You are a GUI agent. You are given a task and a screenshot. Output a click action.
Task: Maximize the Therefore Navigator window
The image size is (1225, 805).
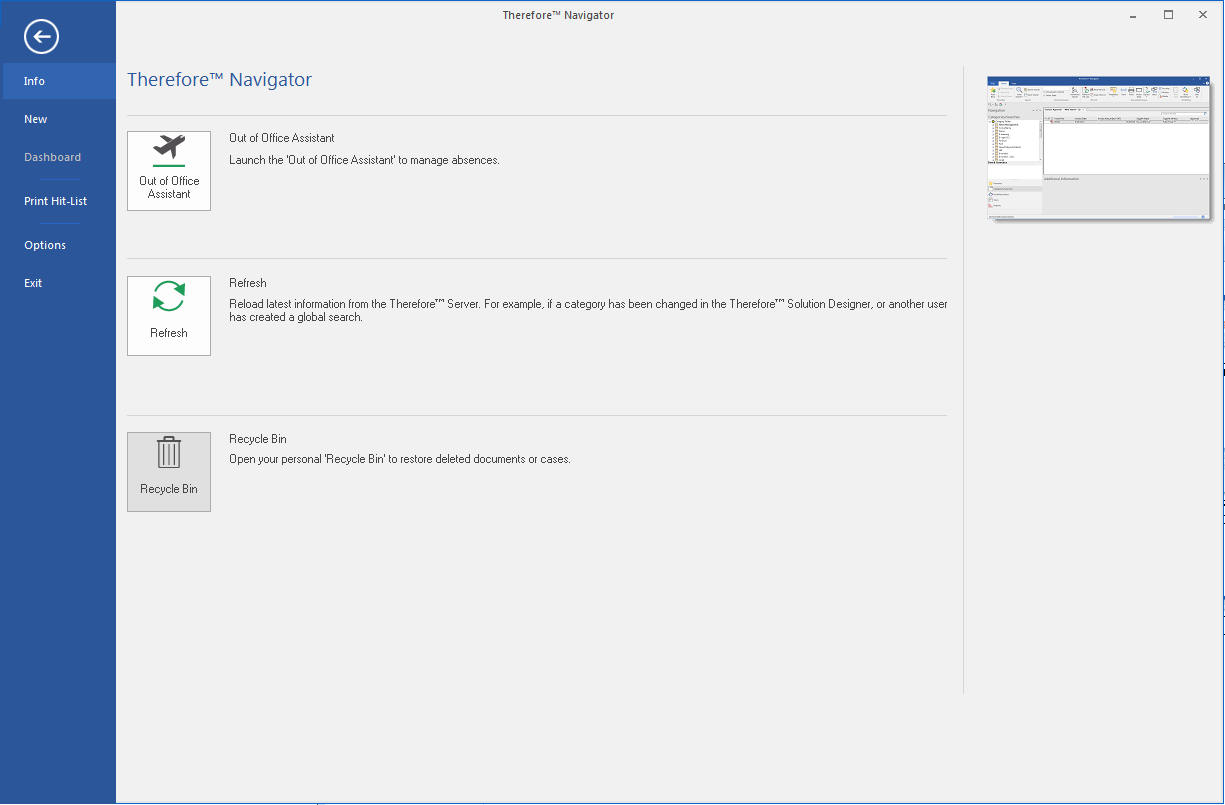pyautogui.click(x=1167, y=14)
